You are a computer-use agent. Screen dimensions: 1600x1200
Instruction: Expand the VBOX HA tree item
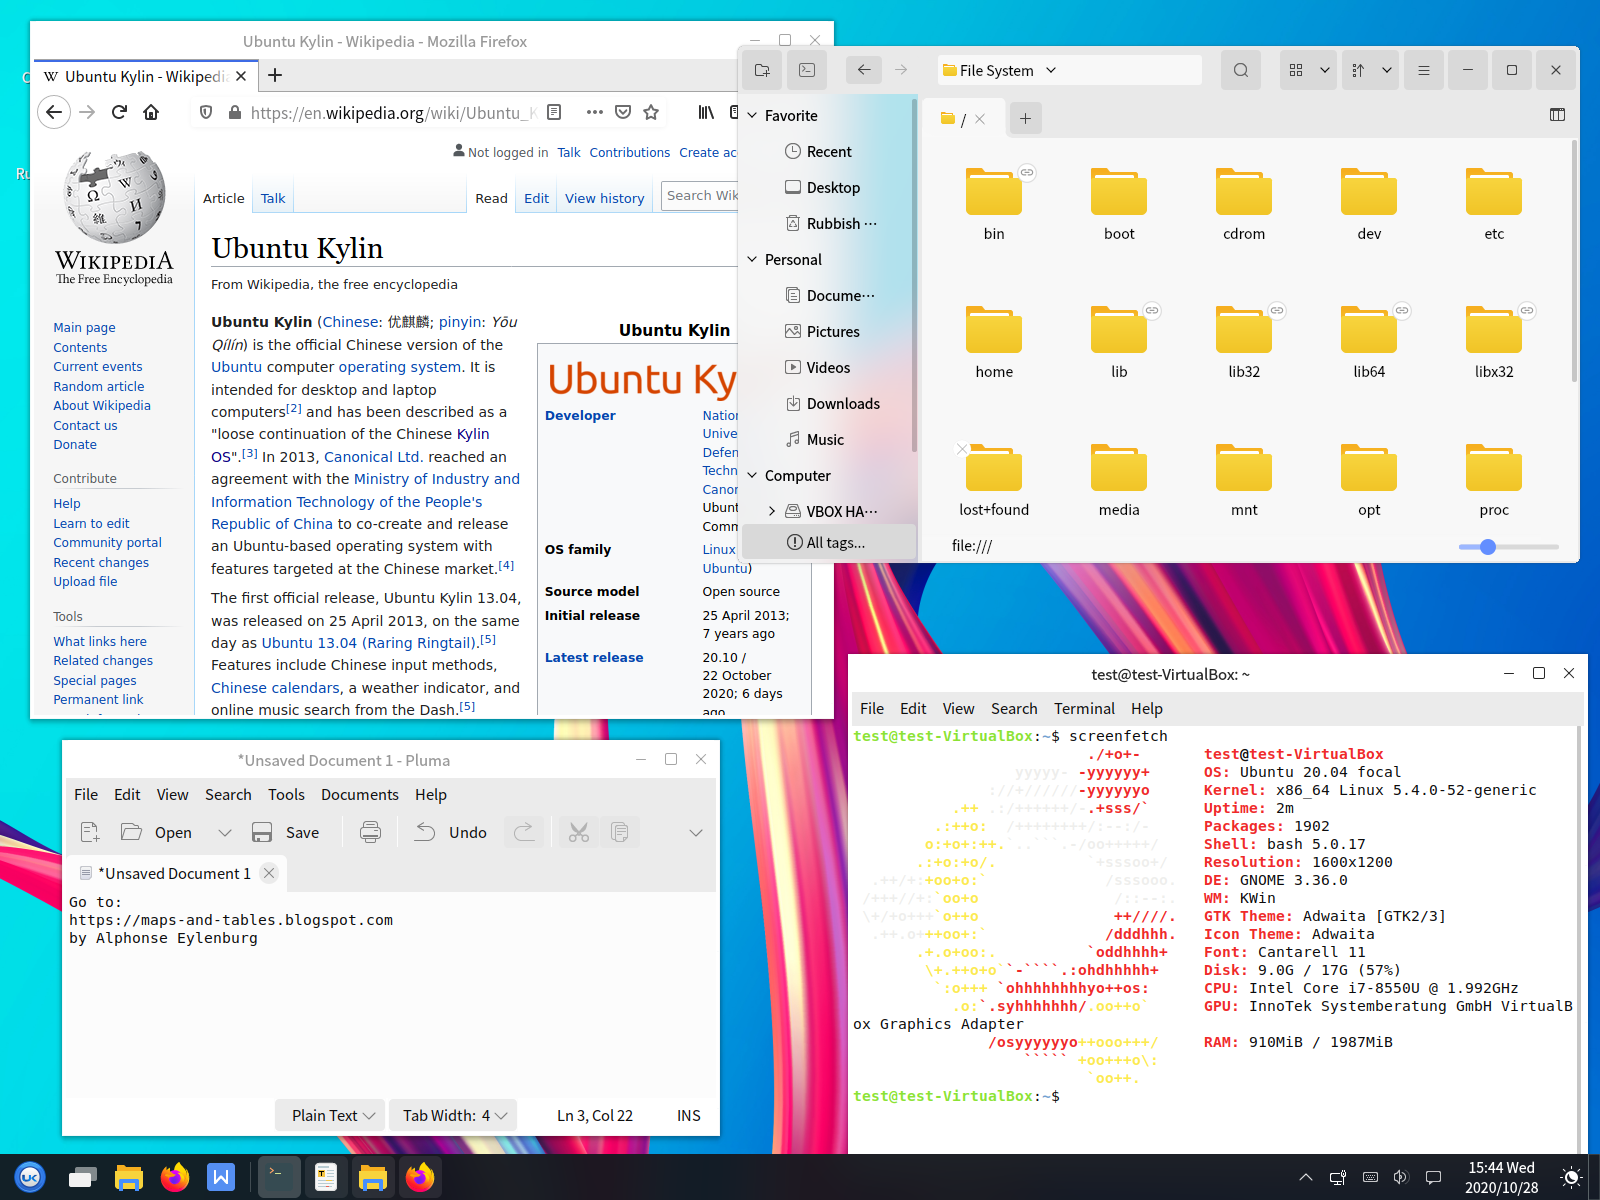click(x=772, y=511)
